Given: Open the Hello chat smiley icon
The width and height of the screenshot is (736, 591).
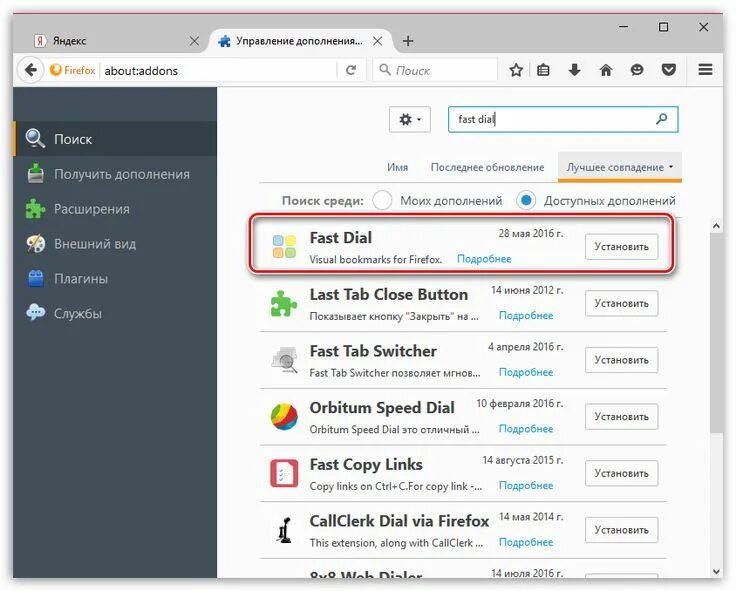Looking at the screenshot, I should click(636, 70).
